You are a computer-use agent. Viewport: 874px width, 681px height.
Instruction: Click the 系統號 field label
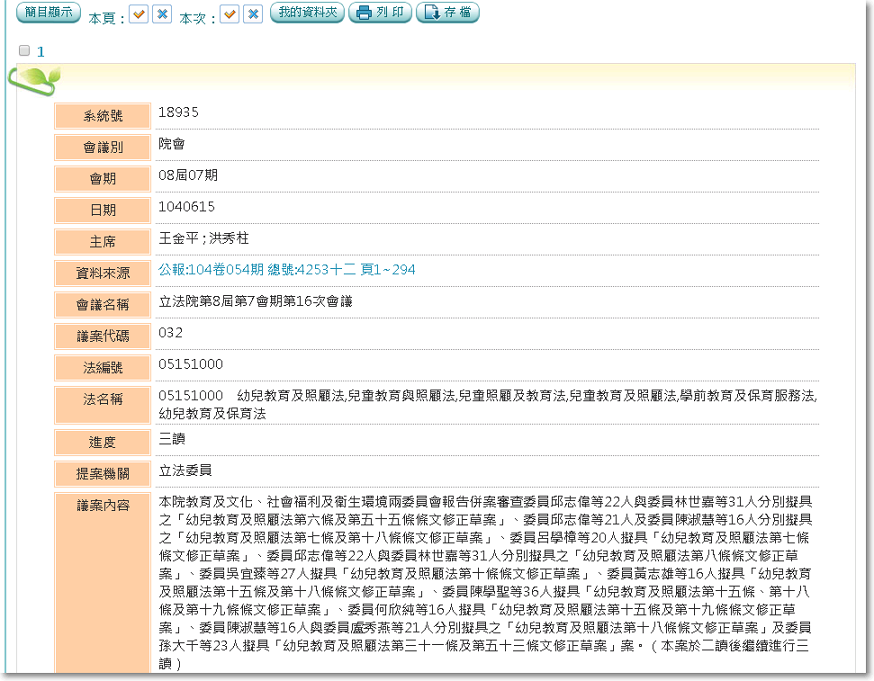[x=103, y=117]
